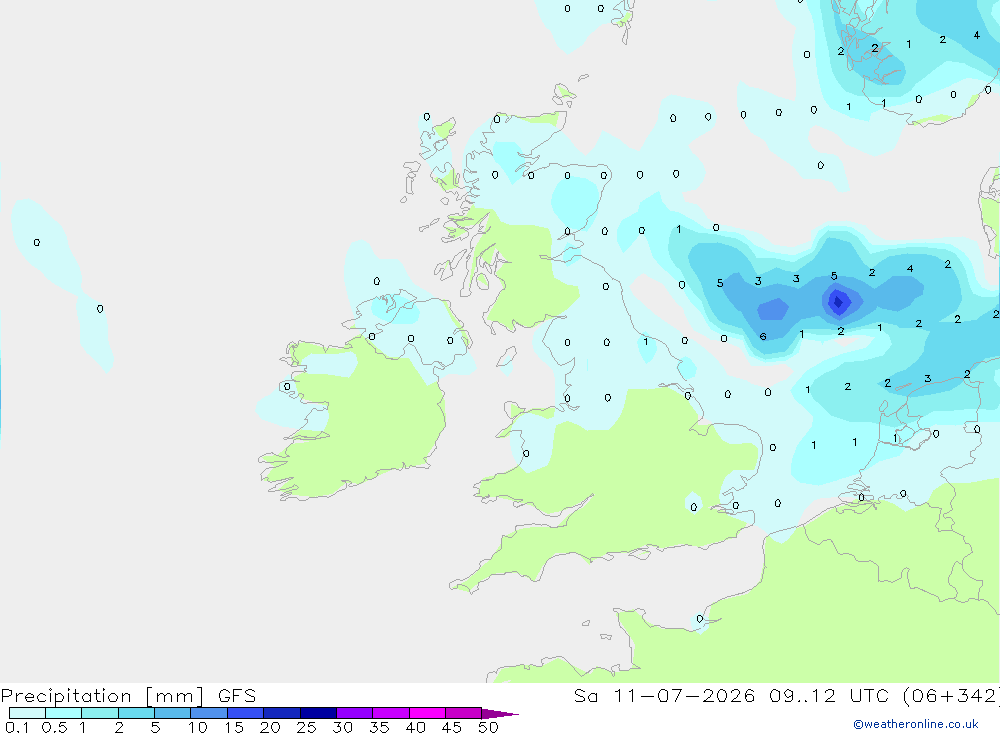The height and width of the screenshot is (733, 1000).
Task: Select the 40 to 45 mm legend swatch
Action: (427, 713)
